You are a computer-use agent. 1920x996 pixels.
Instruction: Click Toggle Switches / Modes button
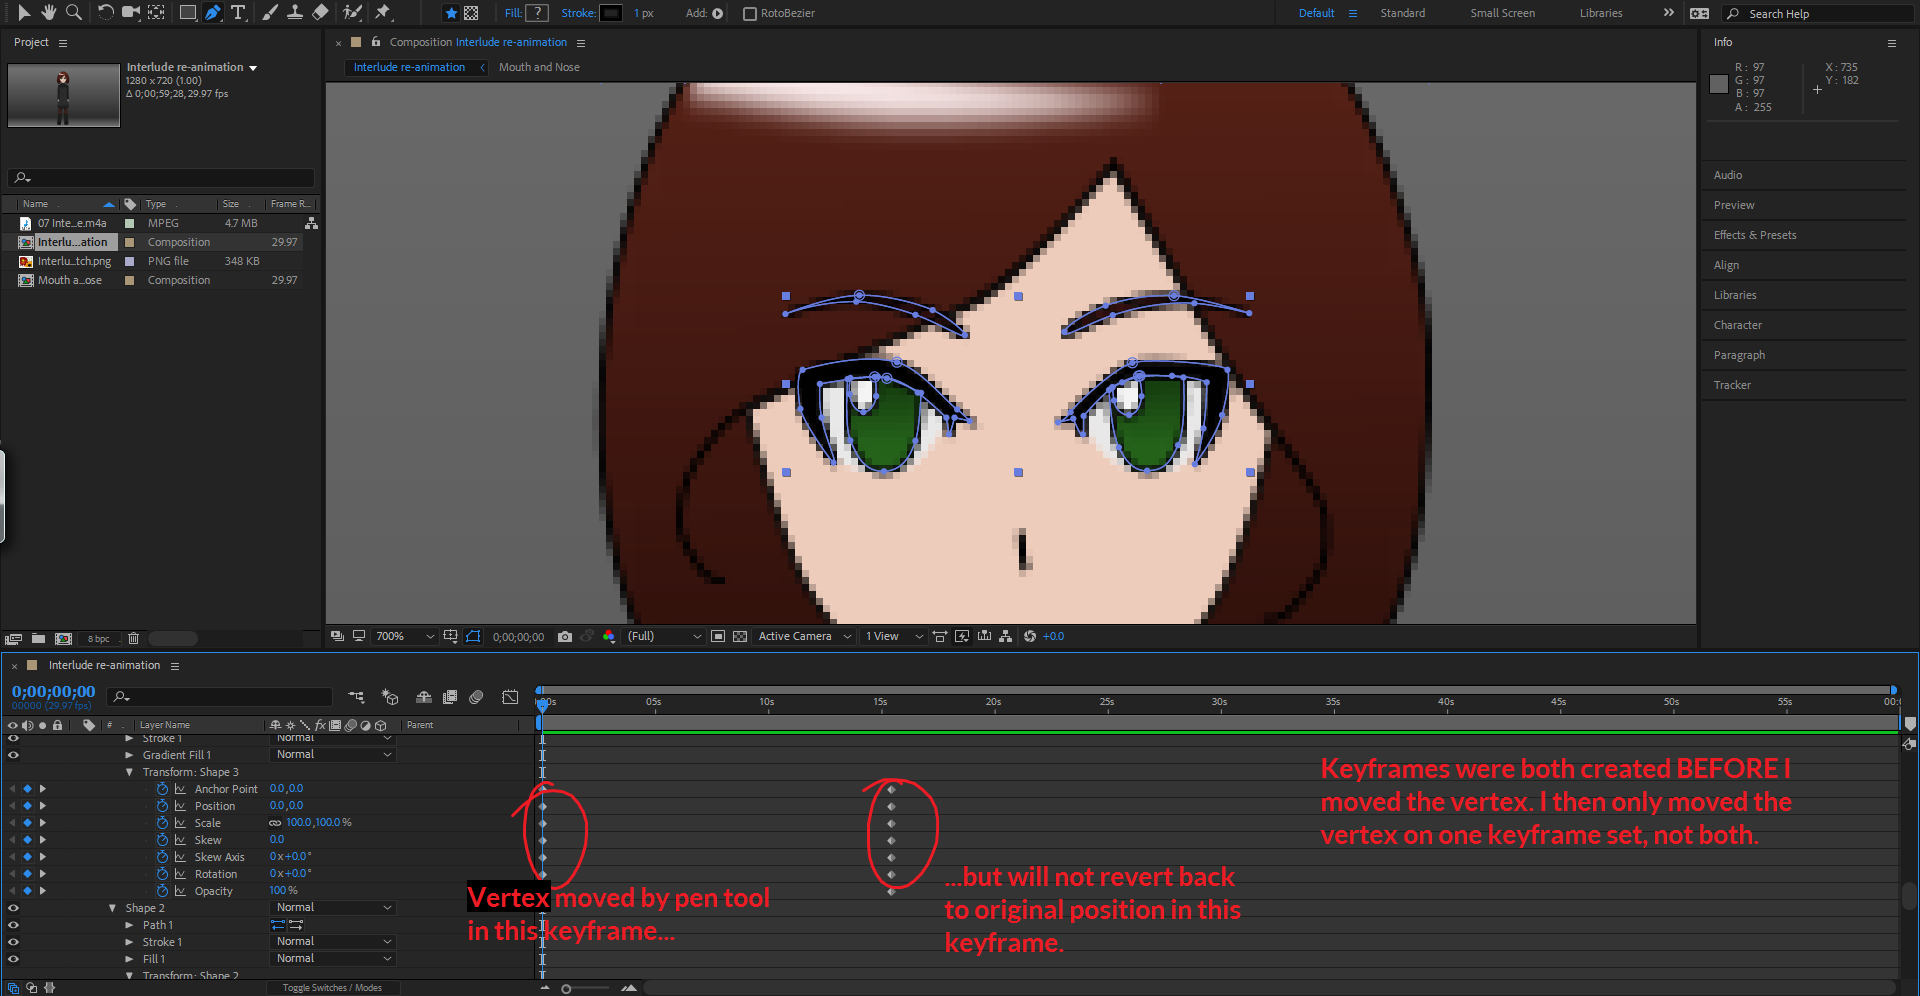[x=332, y=988]
